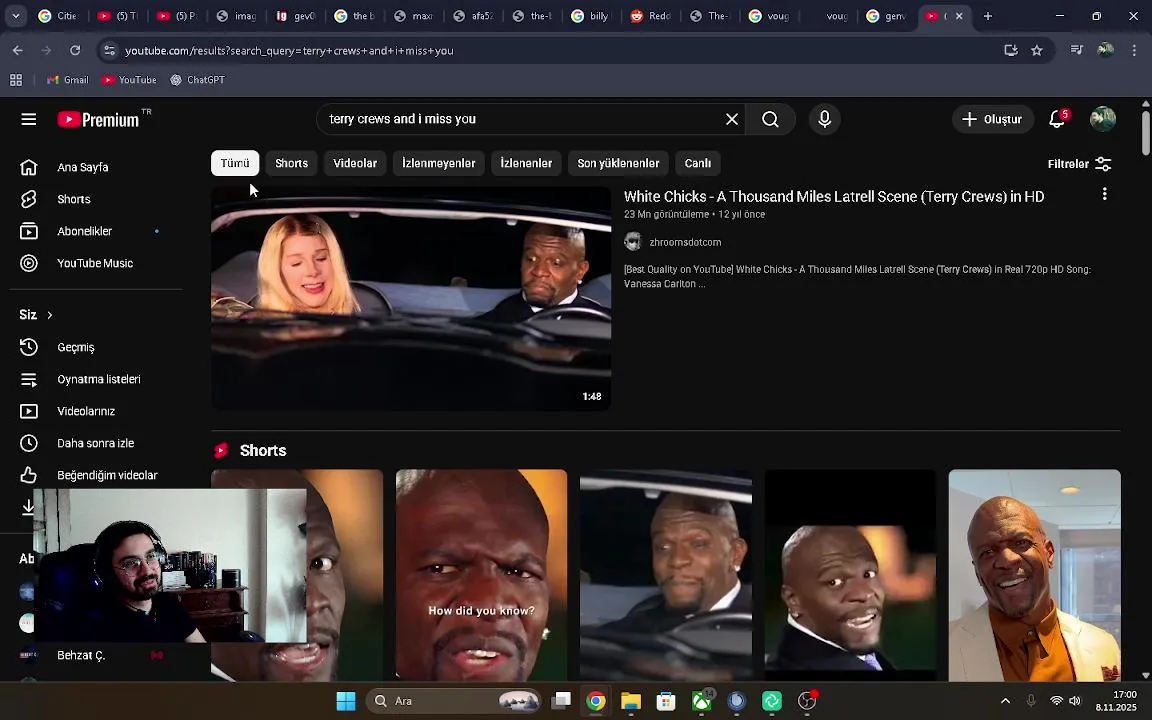Go back in Chrome

pos(18,50)
